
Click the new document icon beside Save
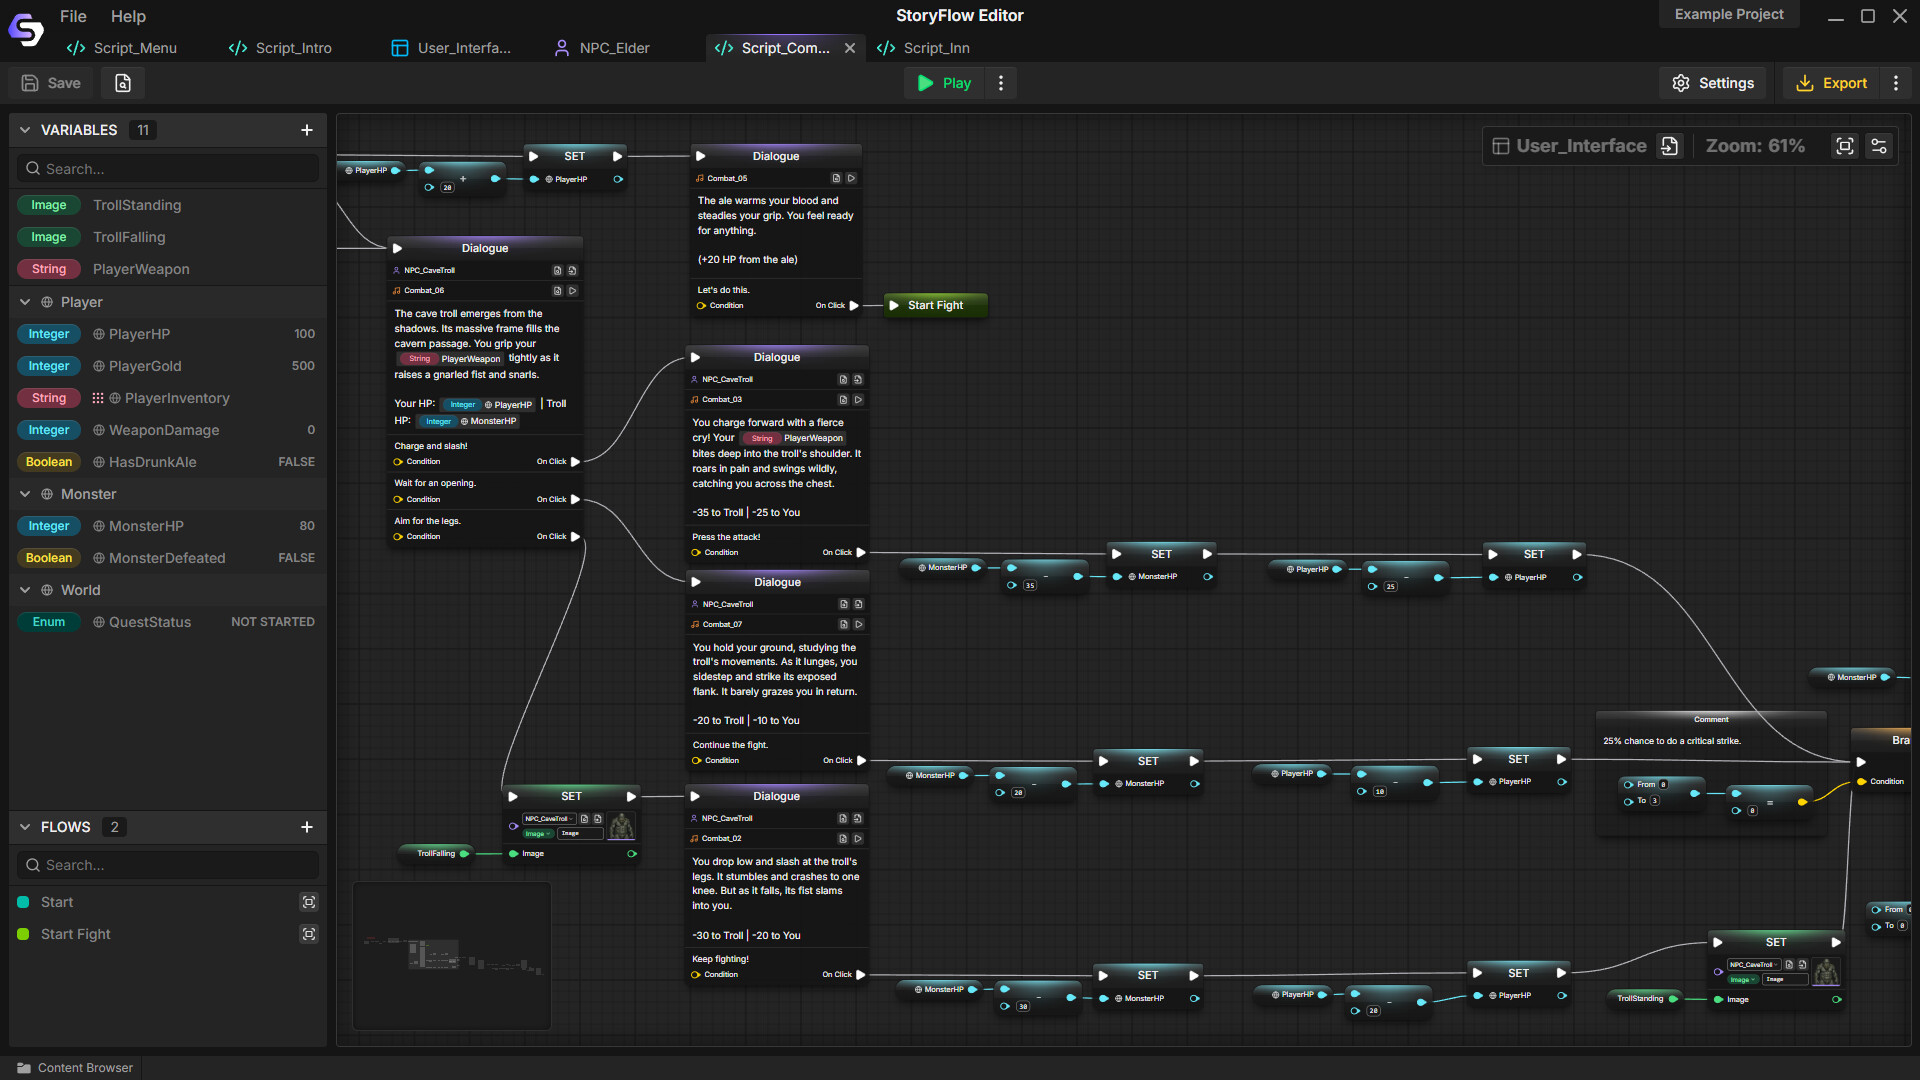pyautogui.click(x=123, y=83)
